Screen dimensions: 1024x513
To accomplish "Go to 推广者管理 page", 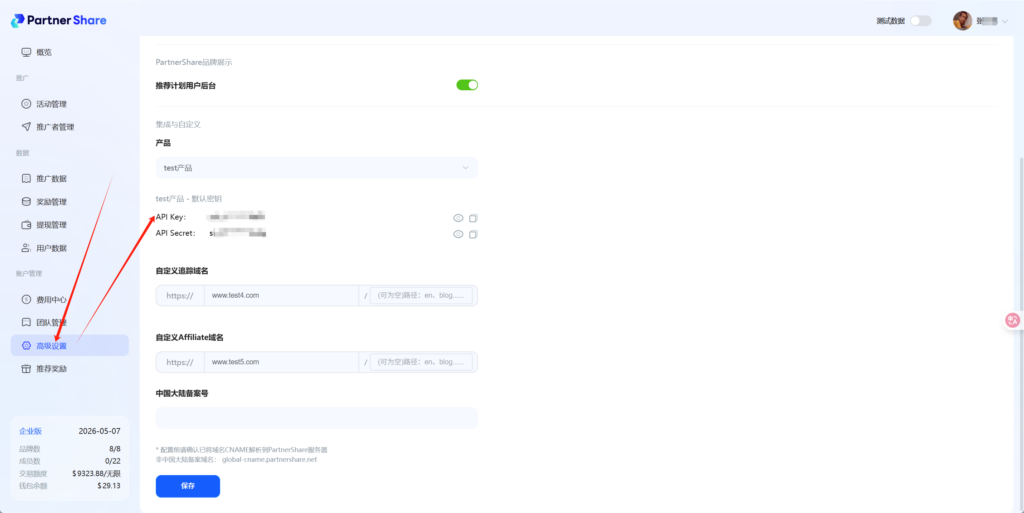I will tap(54, 127).
